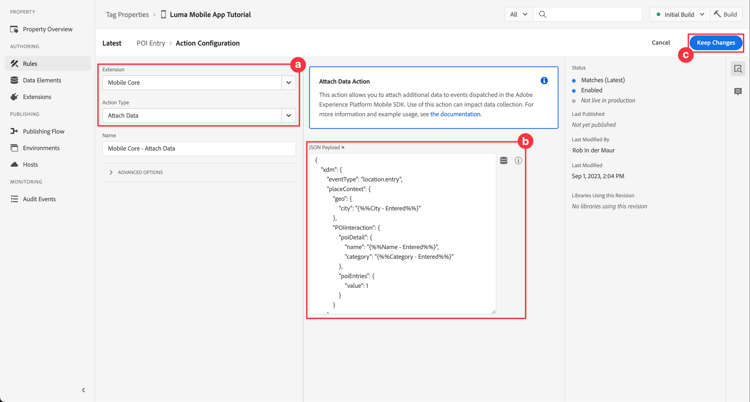Open the Extensions page
This screenshot has width=750, height=402.
pos(37,97)
